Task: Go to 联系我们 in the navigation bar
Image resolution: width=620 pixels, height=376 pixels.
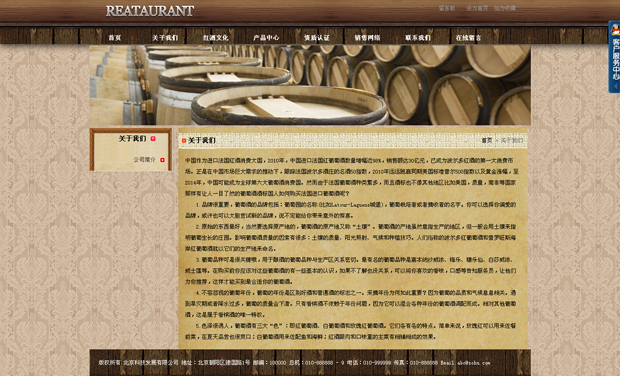Action: pyautogui.click(x=418, y=38)
